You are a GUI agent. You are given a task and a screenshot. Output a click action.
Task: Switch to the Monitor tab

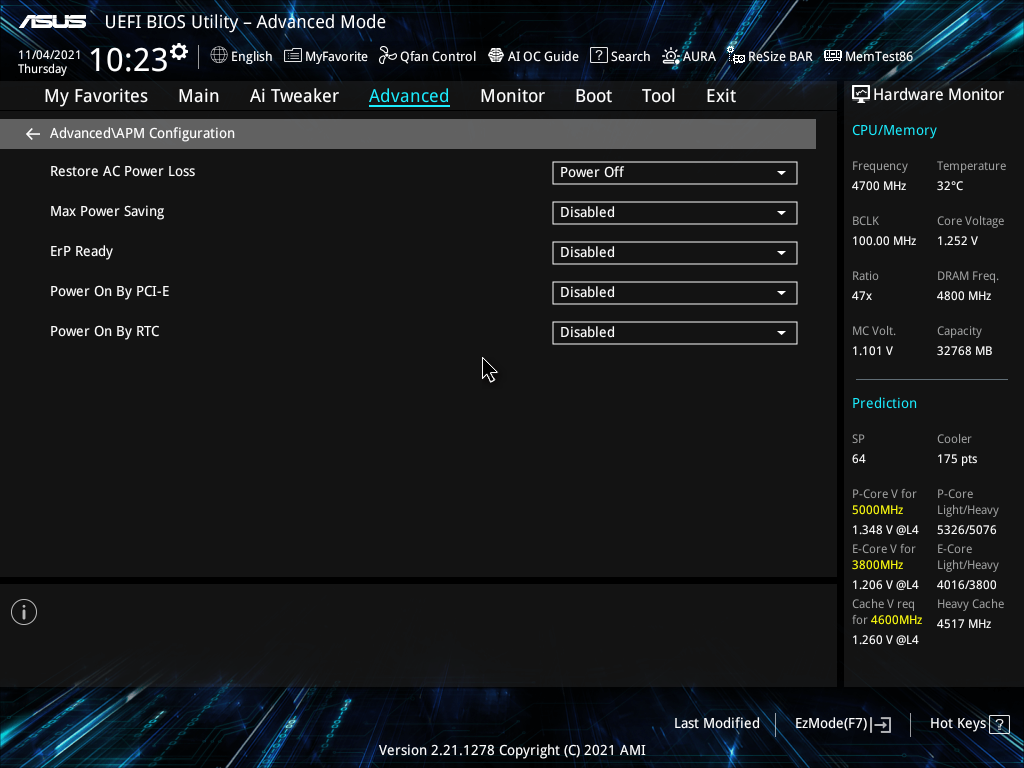pos(512,96)
